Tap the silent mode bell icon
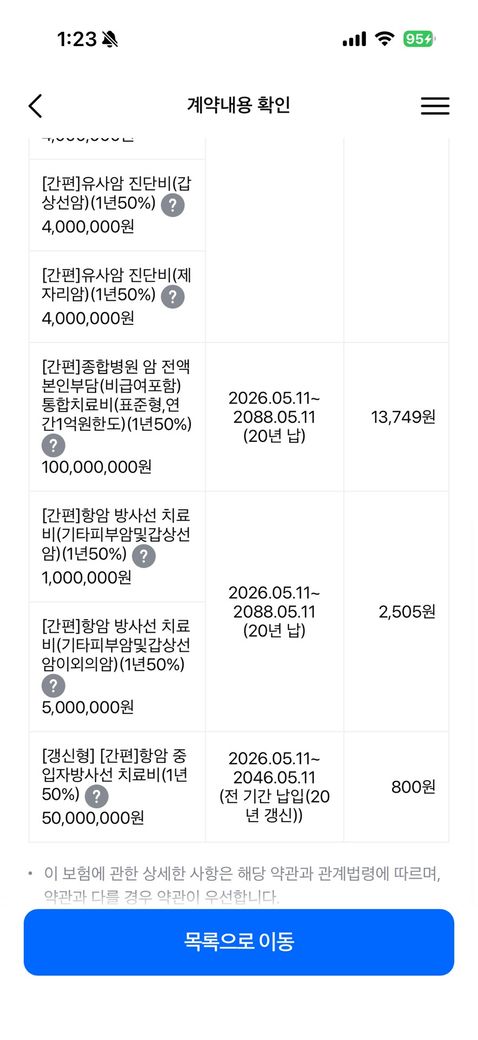Screen dimensions: 478x1040 (110, 40)
